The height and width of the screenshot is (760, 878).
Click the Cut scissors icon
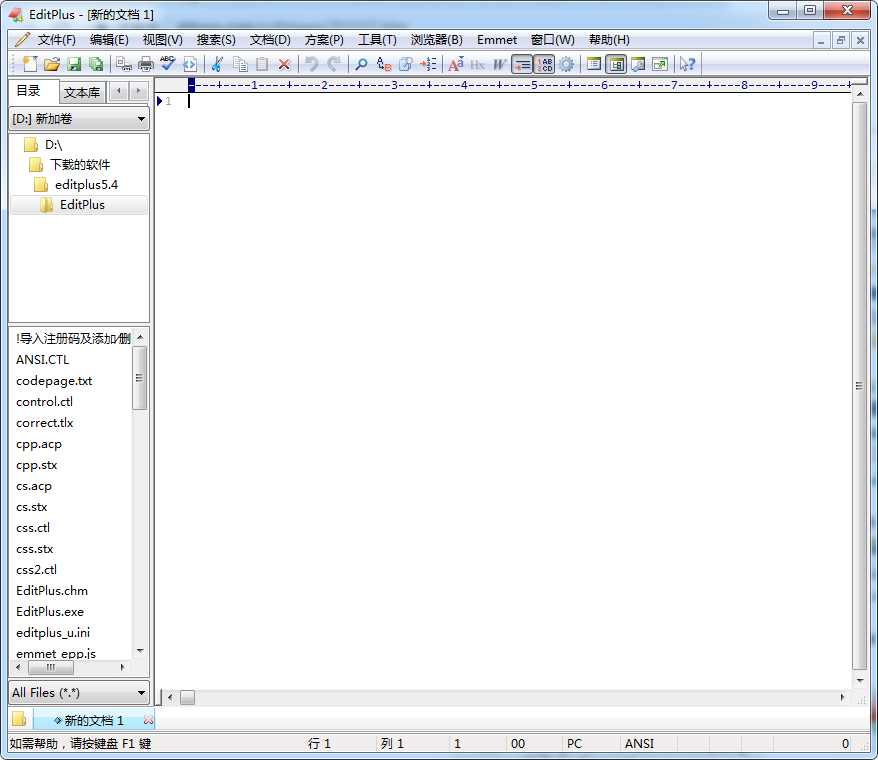215,64
